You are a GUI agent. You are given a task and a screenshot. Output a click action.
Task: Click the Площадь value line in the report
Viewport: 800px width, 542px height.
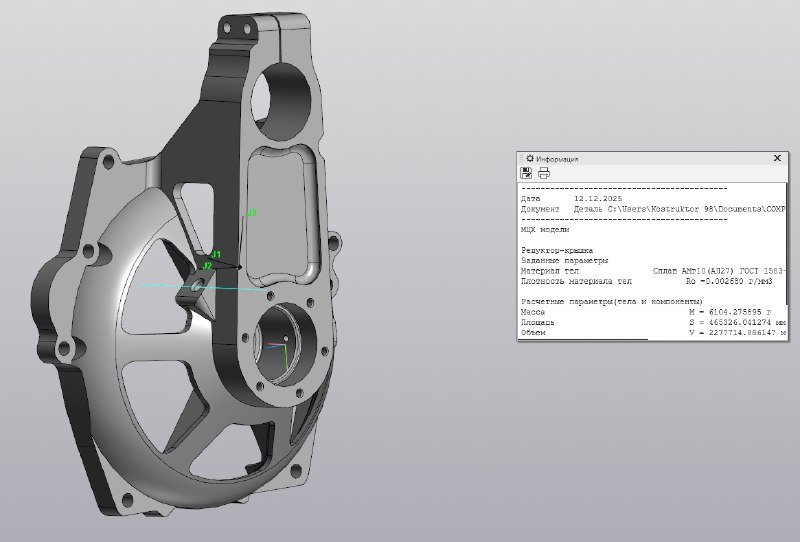(650, 322)
